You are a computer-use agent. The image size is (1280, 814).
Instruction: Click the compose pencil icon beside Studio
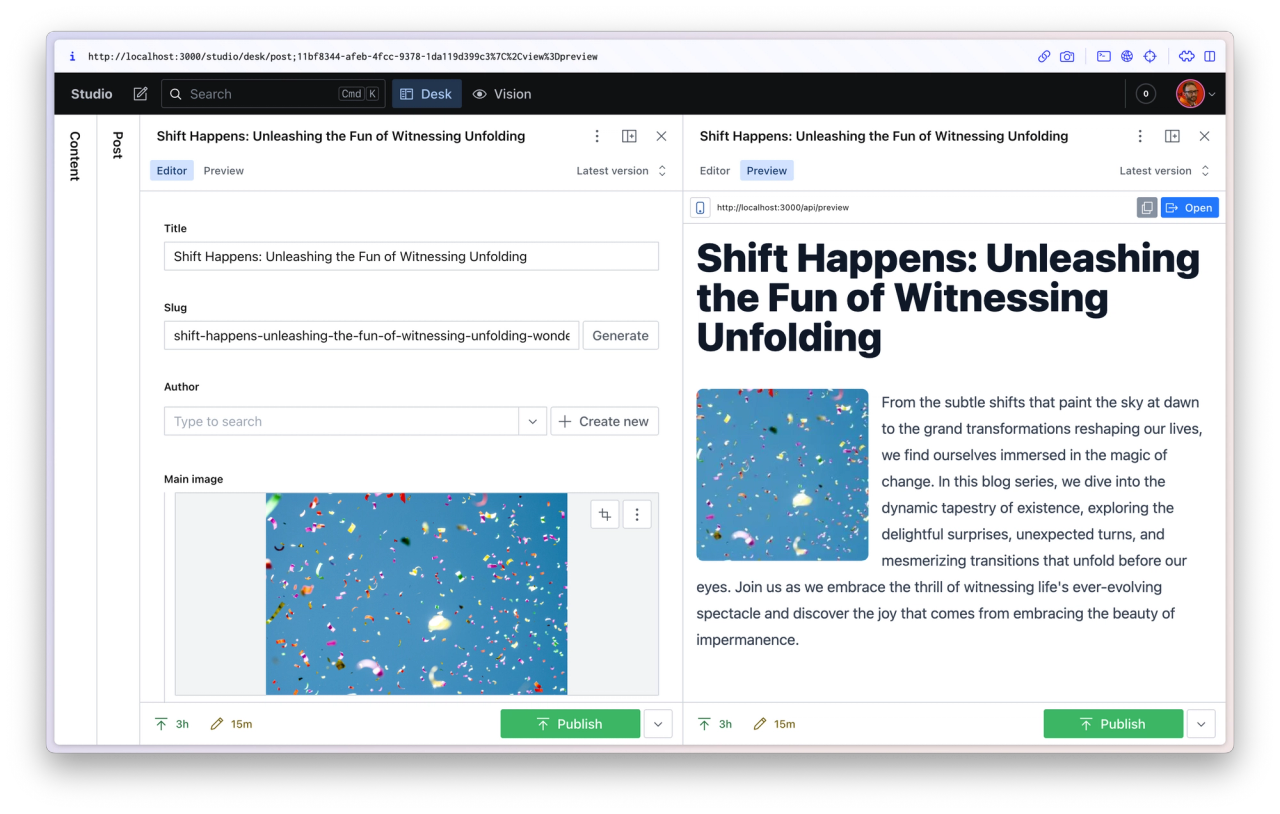[140, 93]
